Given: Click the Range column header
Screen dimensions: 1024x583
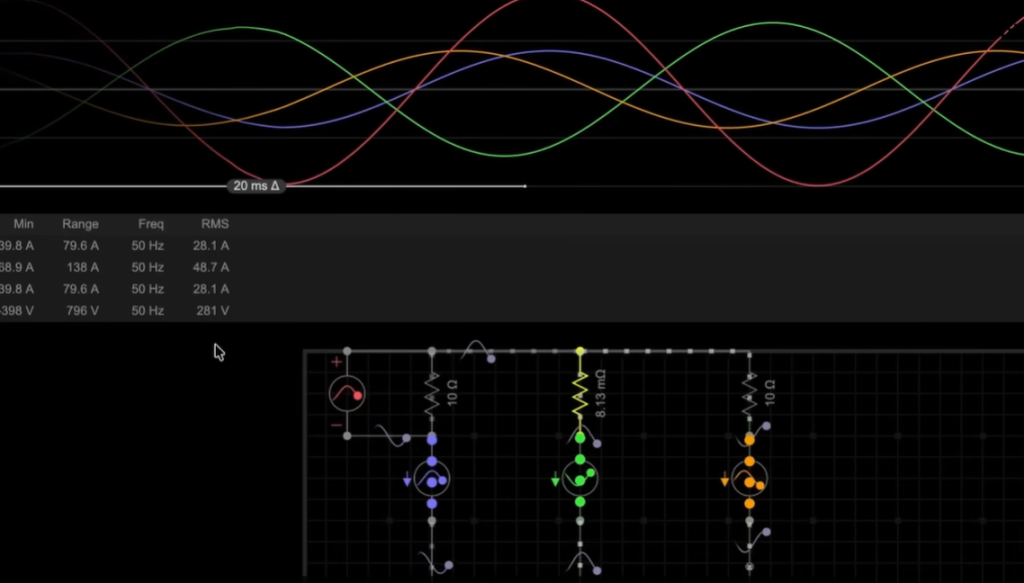Looking at the screenshot, I should tap(80, 224).
